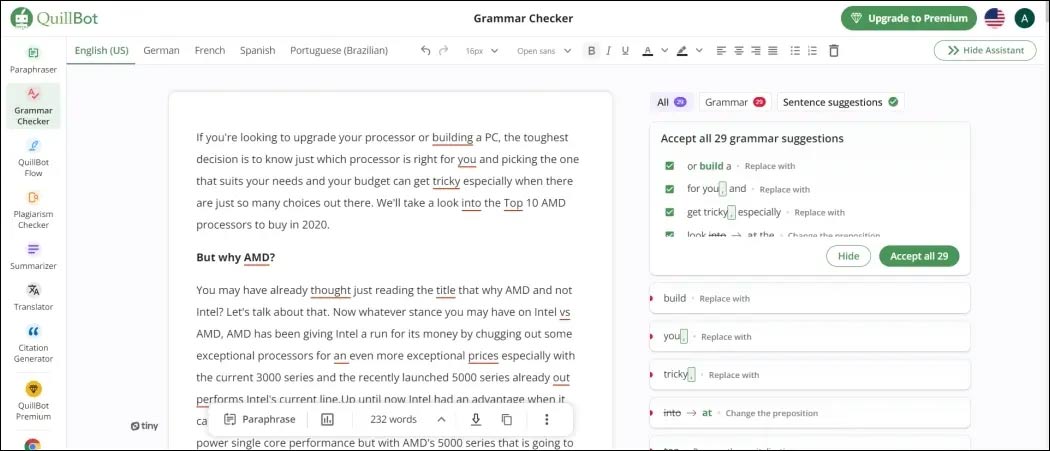
Task: Open QuillBot Flow from sidebar
Action: (x=33, y=158)
